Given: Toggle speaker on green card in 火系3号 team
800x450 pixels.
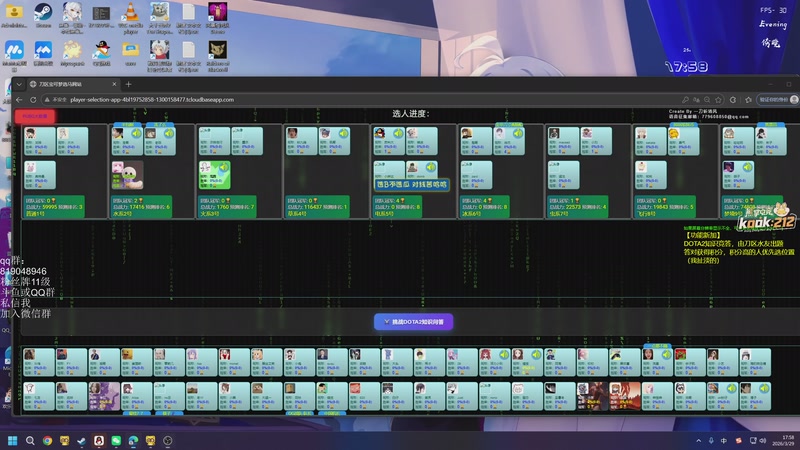Looking at the screenshot, I should [x=224, y=167].
